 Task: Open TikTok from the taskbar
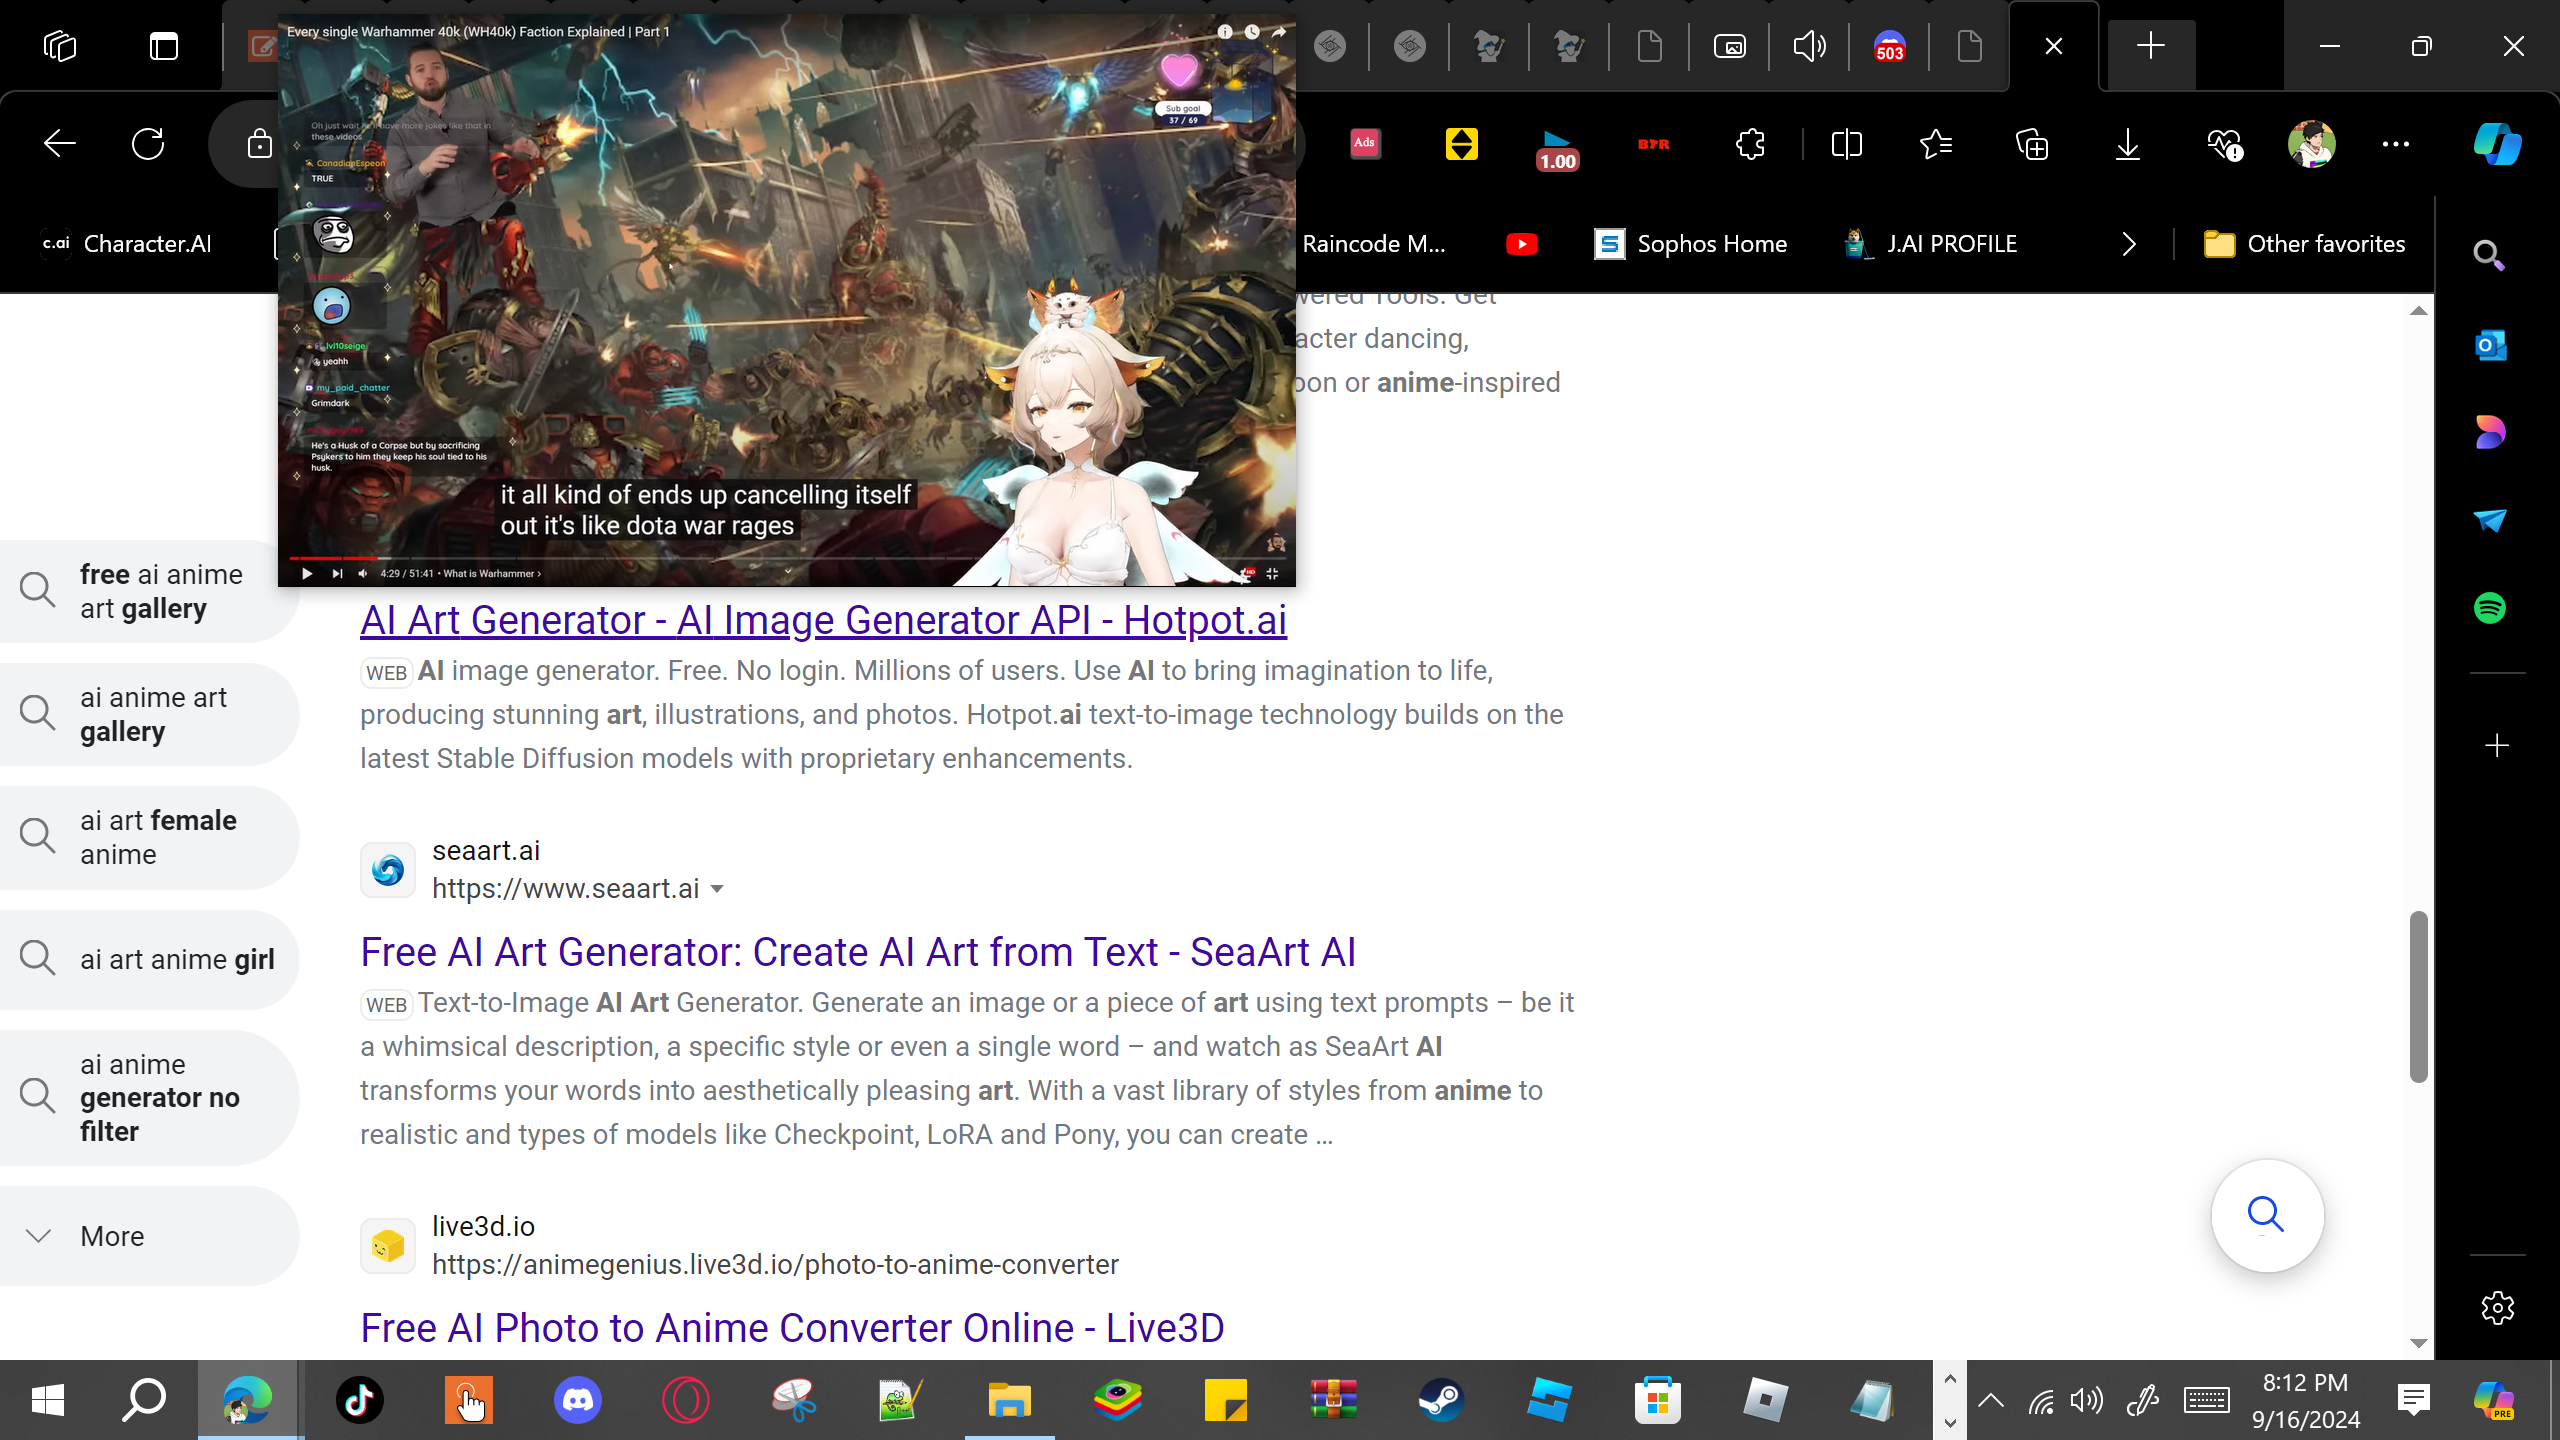tap(360, 1400)
